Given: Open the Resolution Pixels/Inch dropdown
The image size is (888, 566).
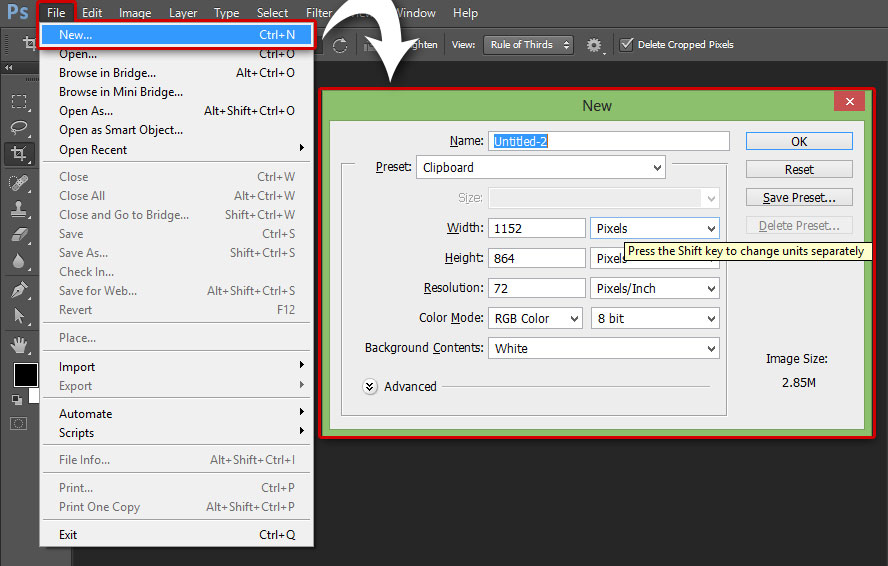Looking at the screenshot, I should pos(655,288).
